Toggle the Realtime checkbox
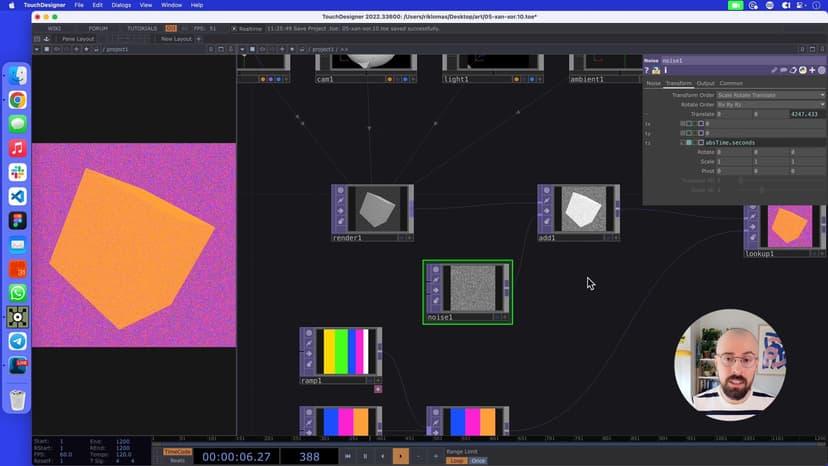828x466 pixels. coord(235,28)
